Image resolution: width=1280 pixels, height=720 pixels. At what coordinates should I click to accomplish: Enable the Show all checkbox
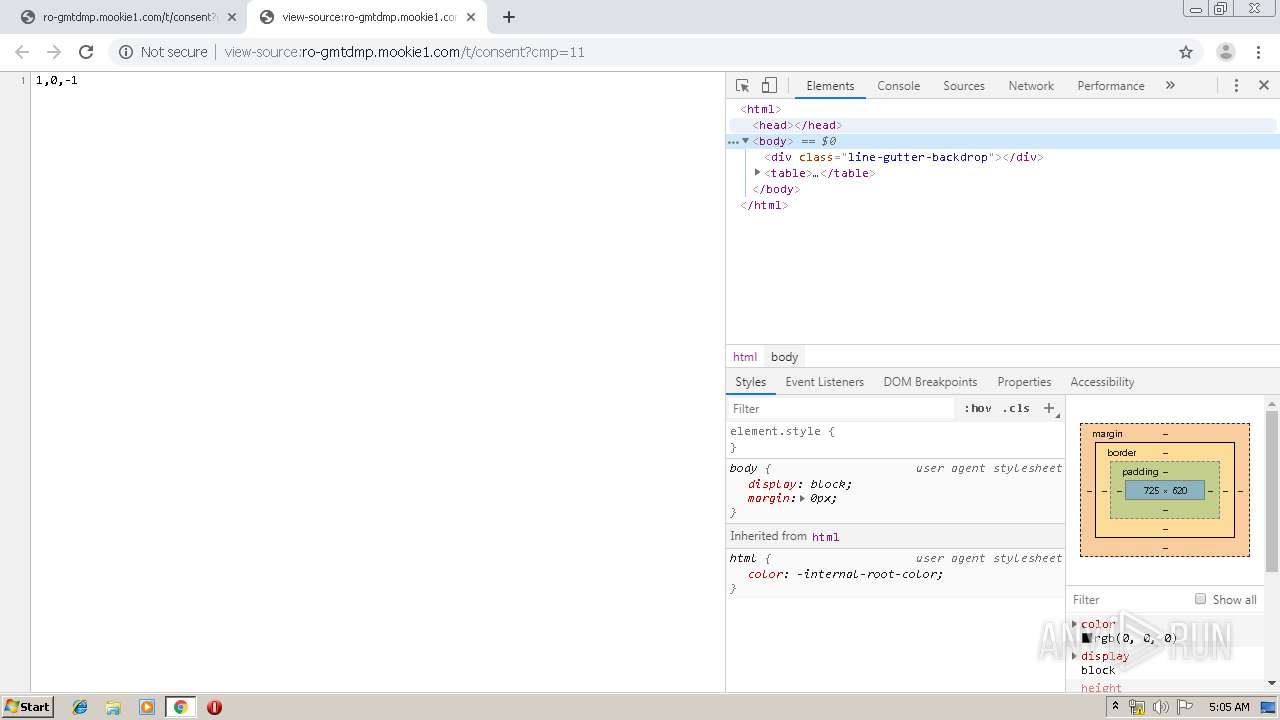point(1200,599)
